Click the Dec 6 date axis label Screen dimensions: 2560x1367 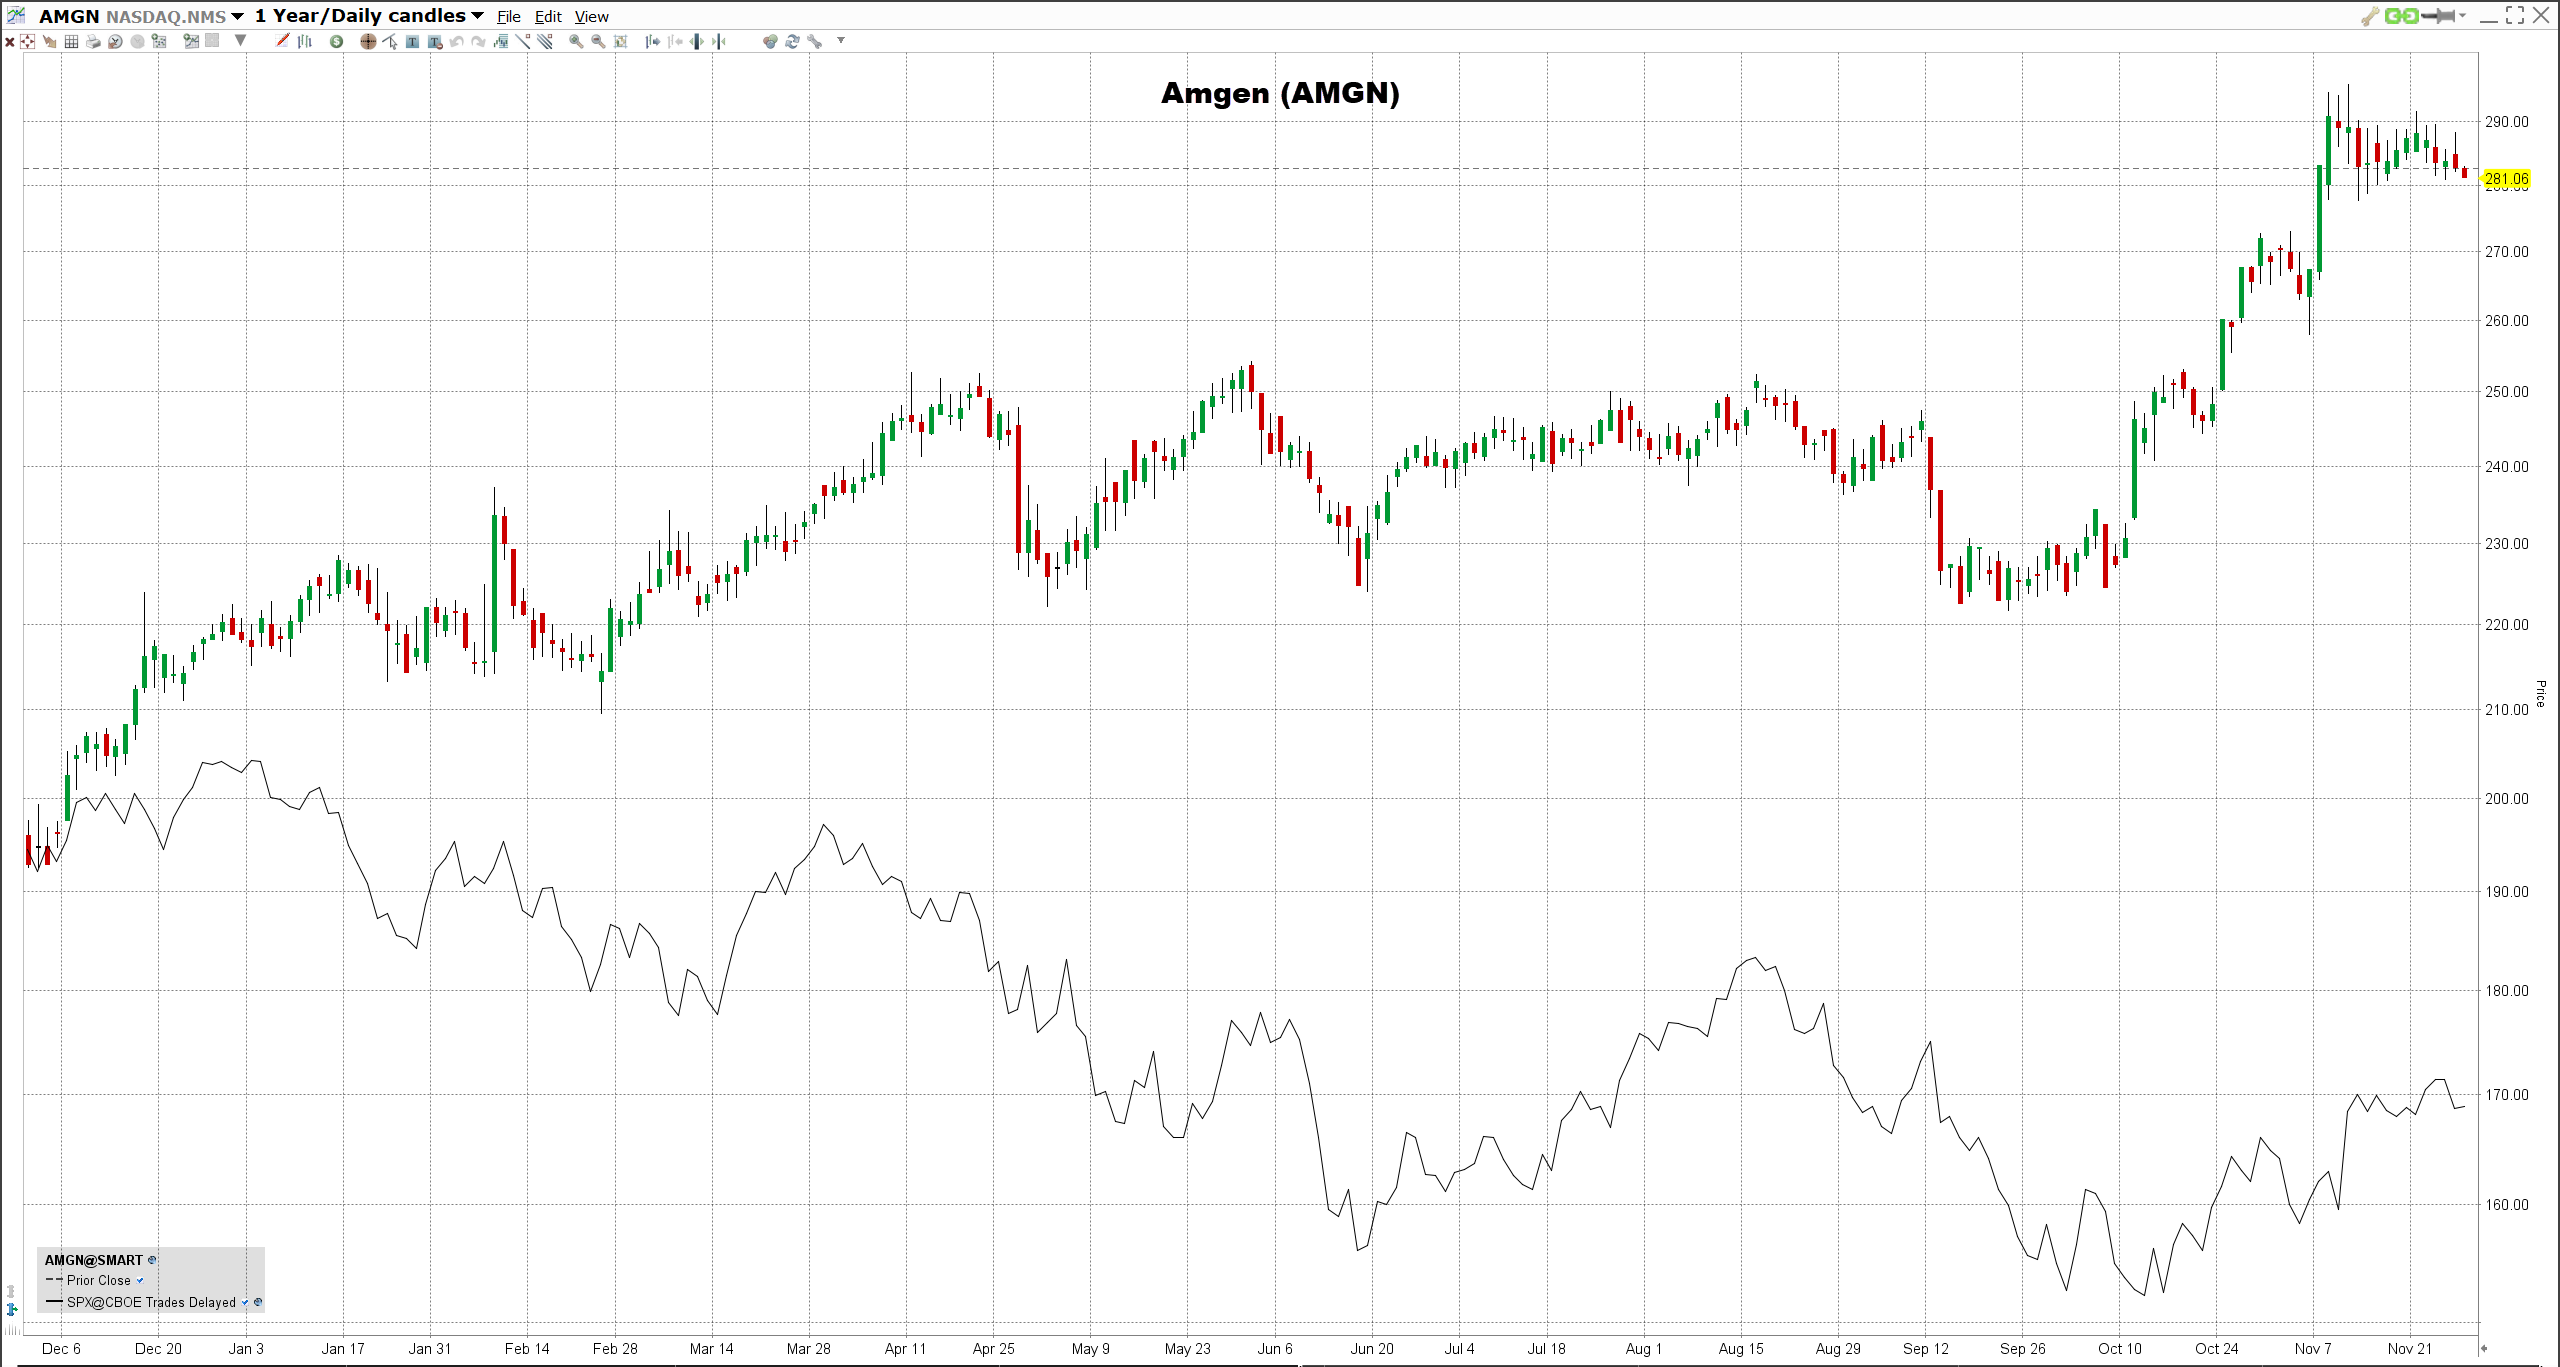point(61,1348)
